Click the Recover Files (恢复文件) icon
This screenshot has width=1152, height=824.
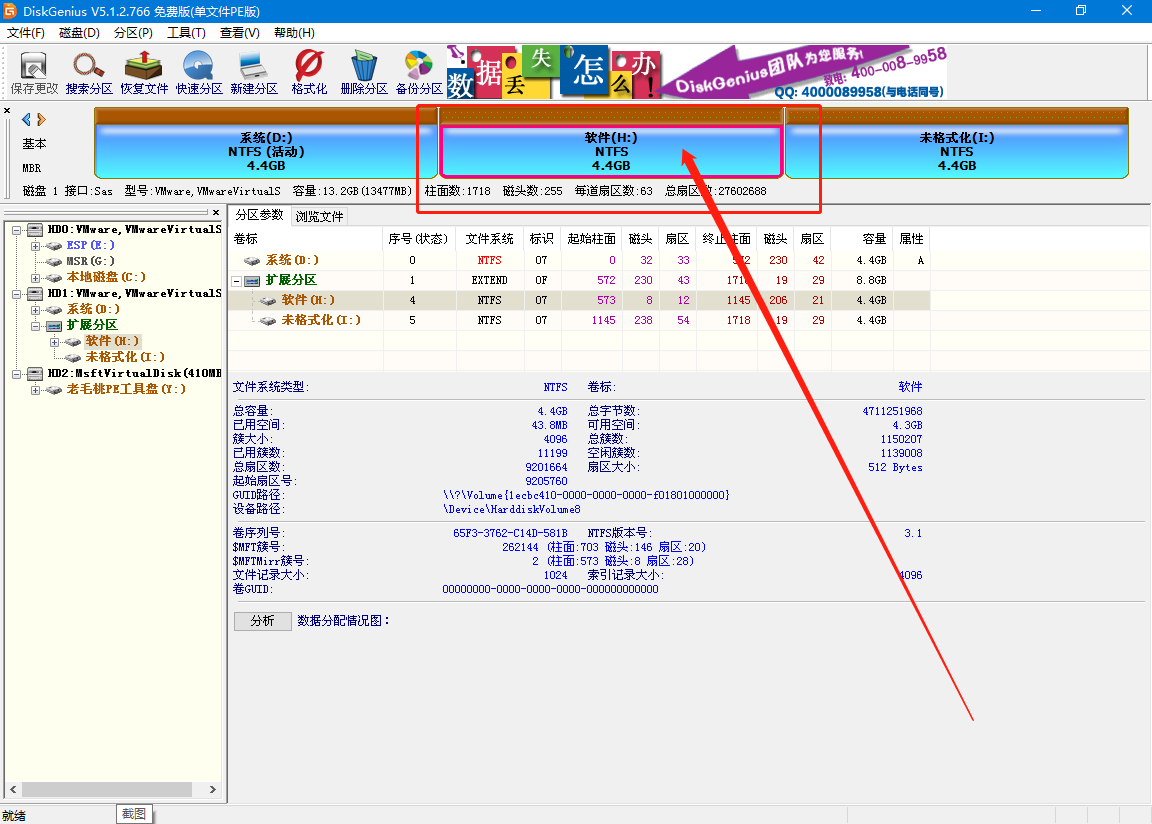click(x=144, y=73)
